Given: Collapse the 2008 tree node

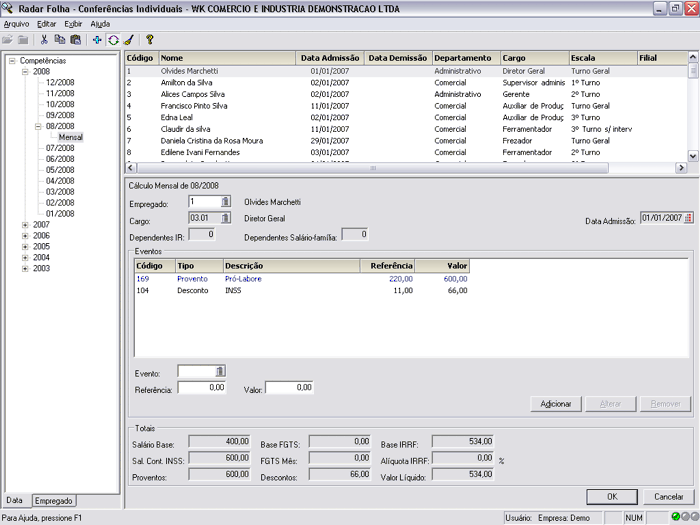Looking at the screenshot, I should [x=24, y=72].
